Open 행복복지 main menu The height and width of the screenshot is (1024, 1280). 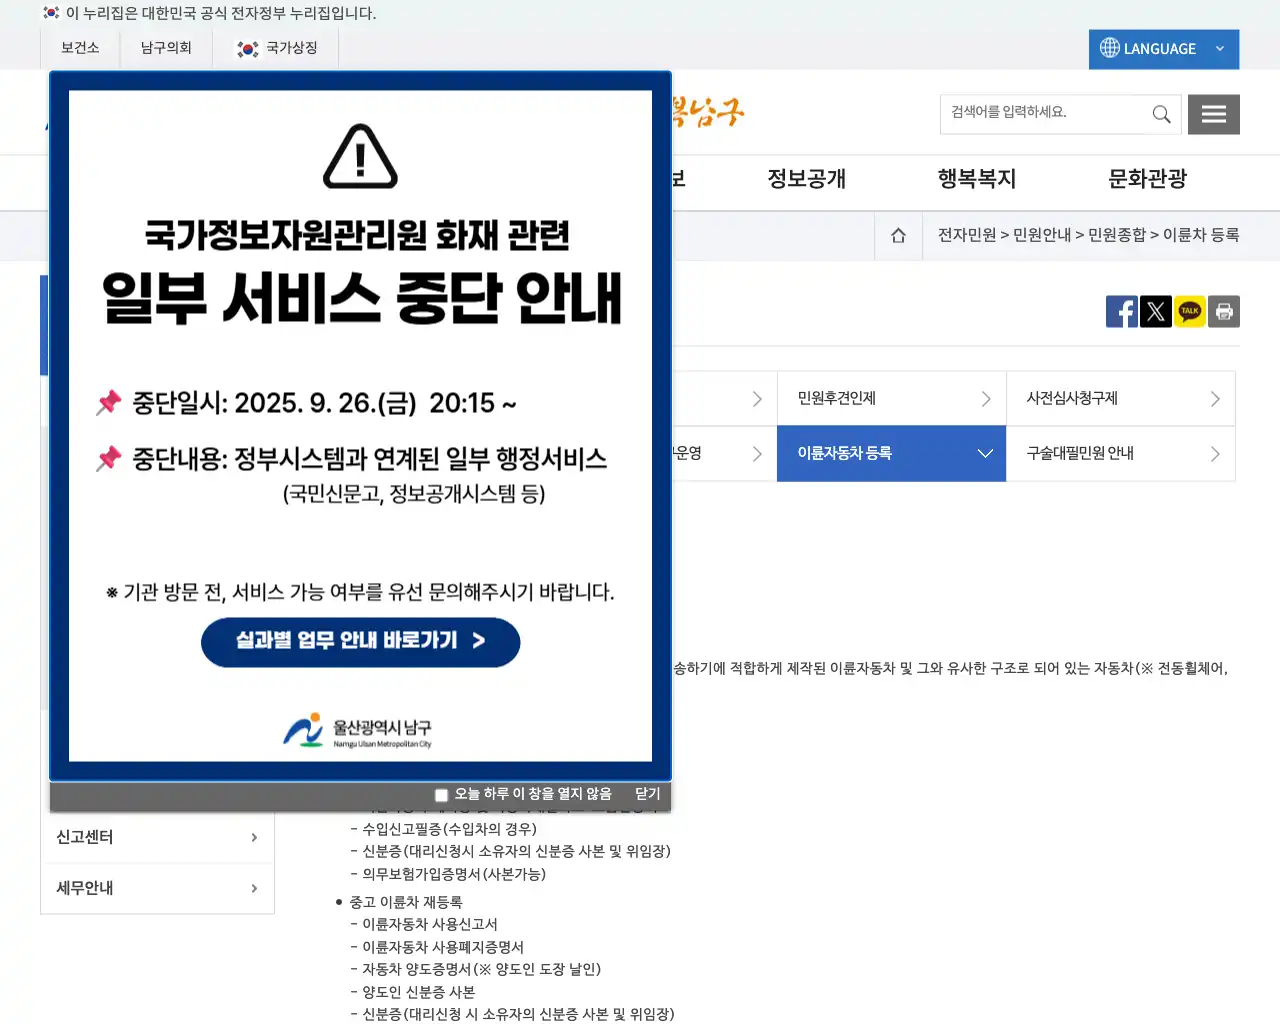tap(977, 179)
